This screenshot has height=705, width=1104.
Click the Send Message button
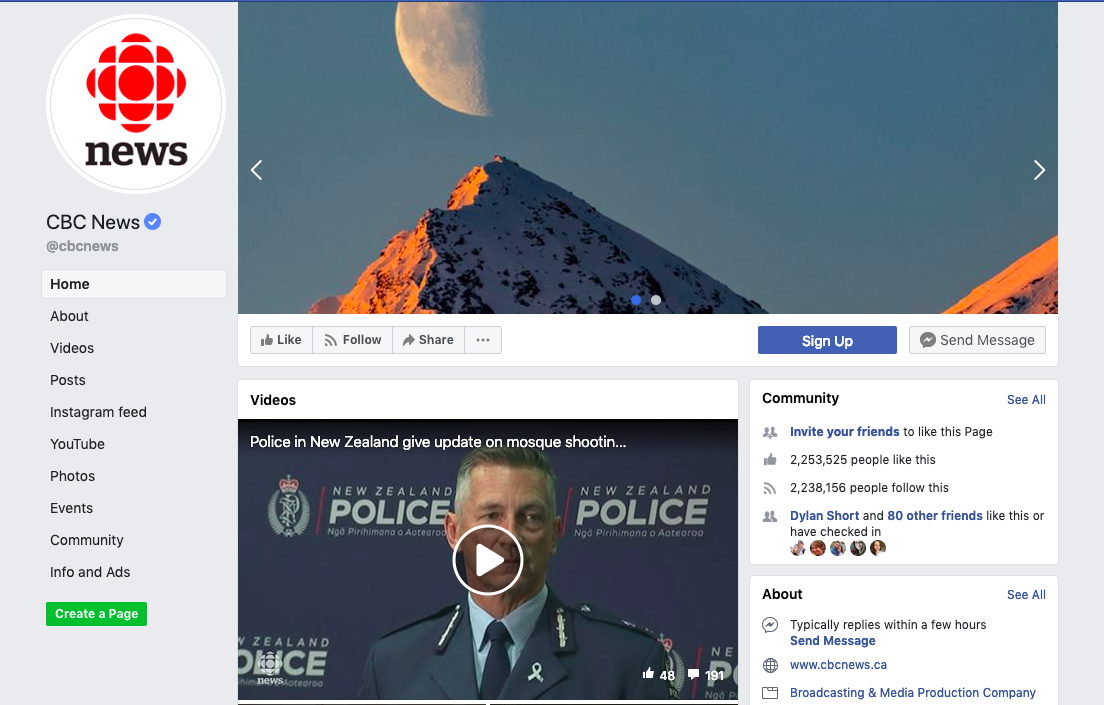(977, 340)
